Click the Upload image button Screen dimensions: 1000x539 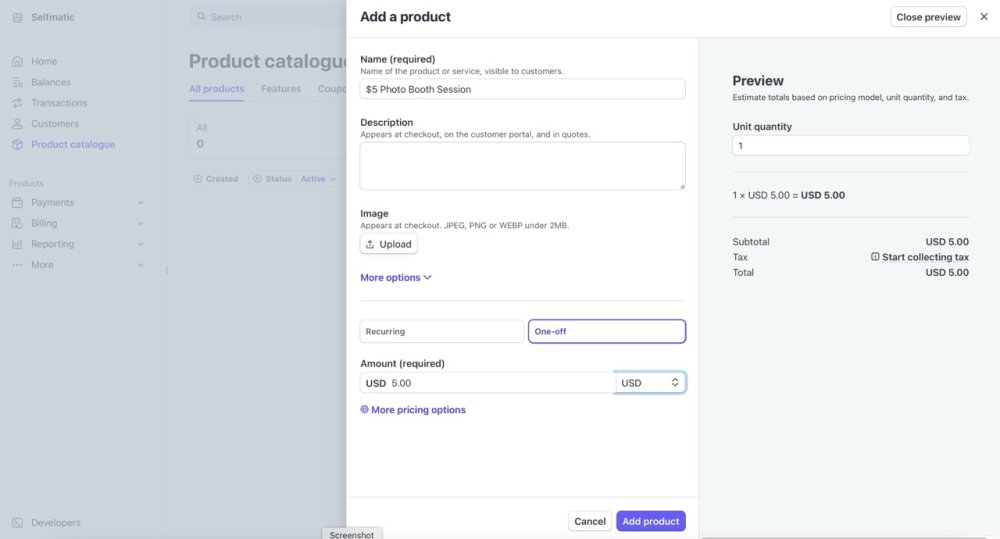[x=389, y=244]
